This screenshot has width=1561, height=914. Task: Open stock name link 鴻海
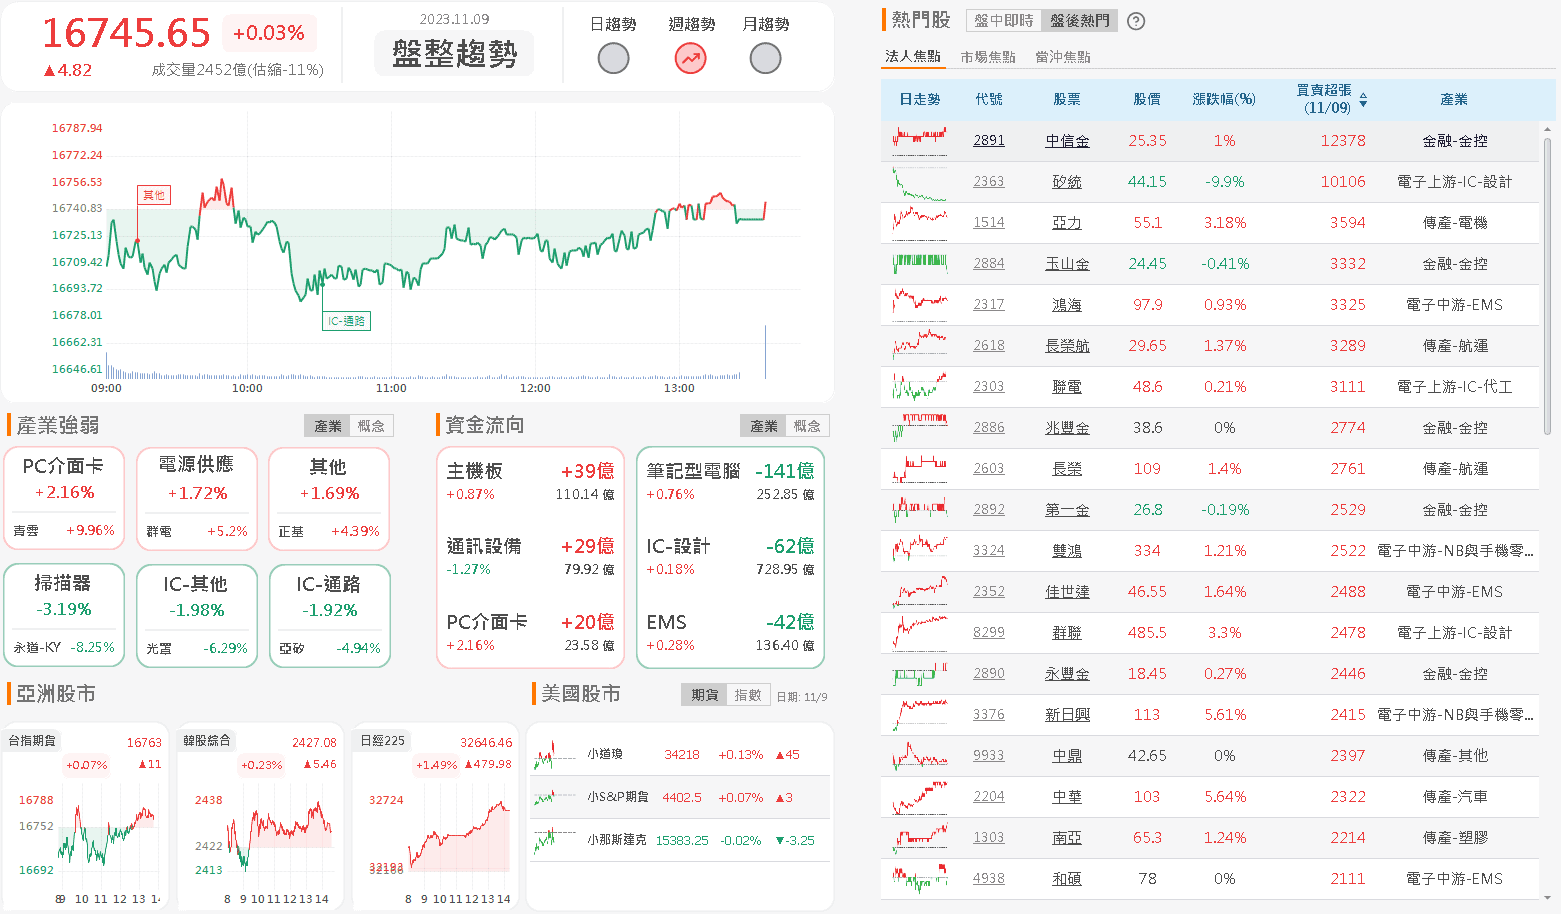(1067, 305)
